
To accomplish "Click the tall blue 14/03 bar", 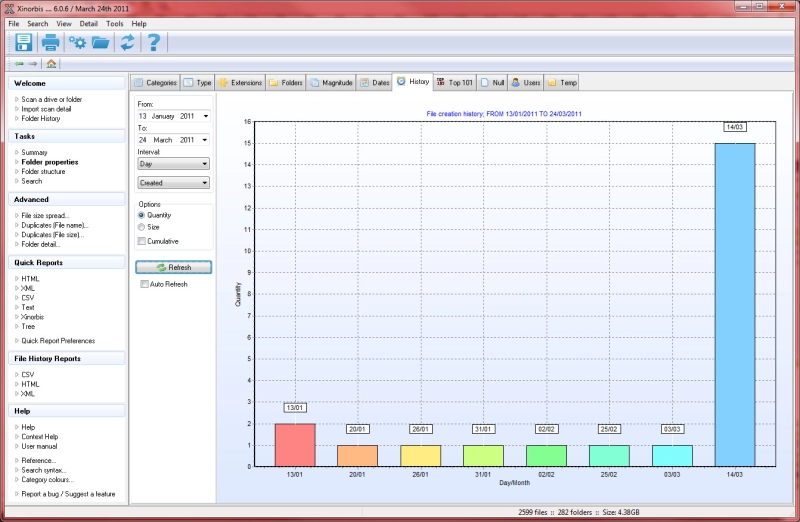I will [x=735, y=305].
